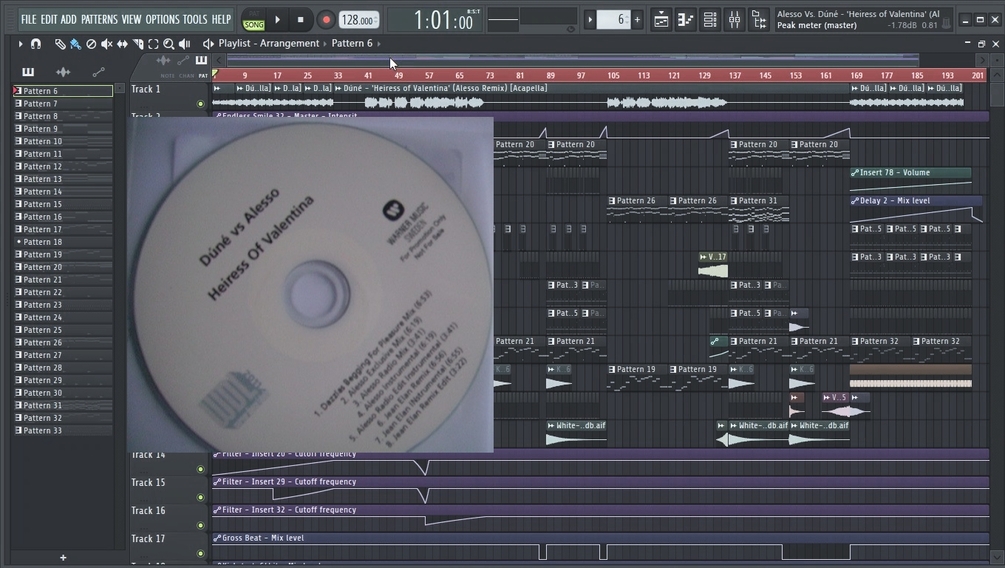Toggle the magnet snap icon
This screenshot has height=568, width=1005.
pyautogui.click(x=36, y=44)
